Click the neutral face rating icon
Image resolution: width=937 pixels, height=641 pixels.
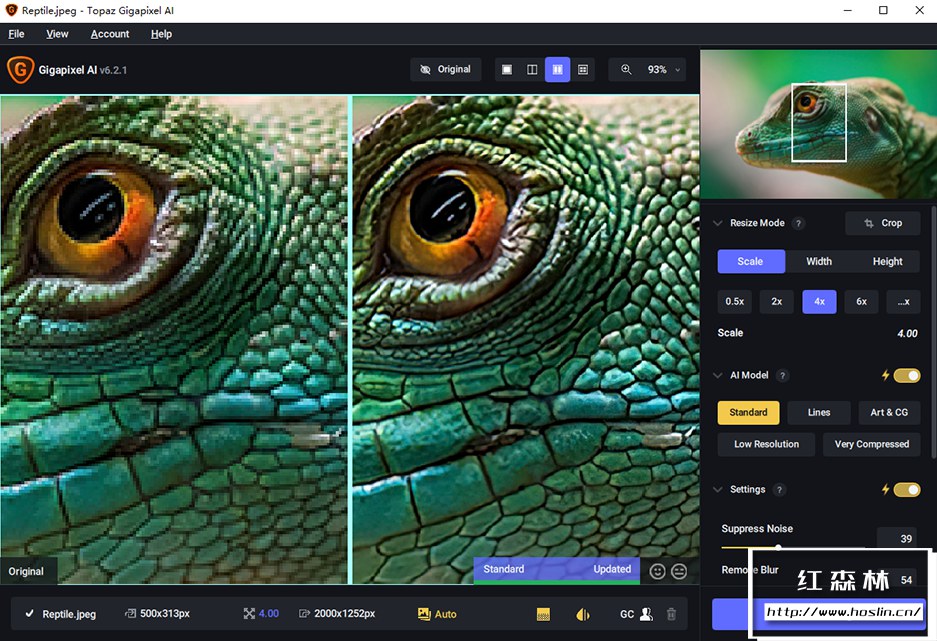[679, 572]
